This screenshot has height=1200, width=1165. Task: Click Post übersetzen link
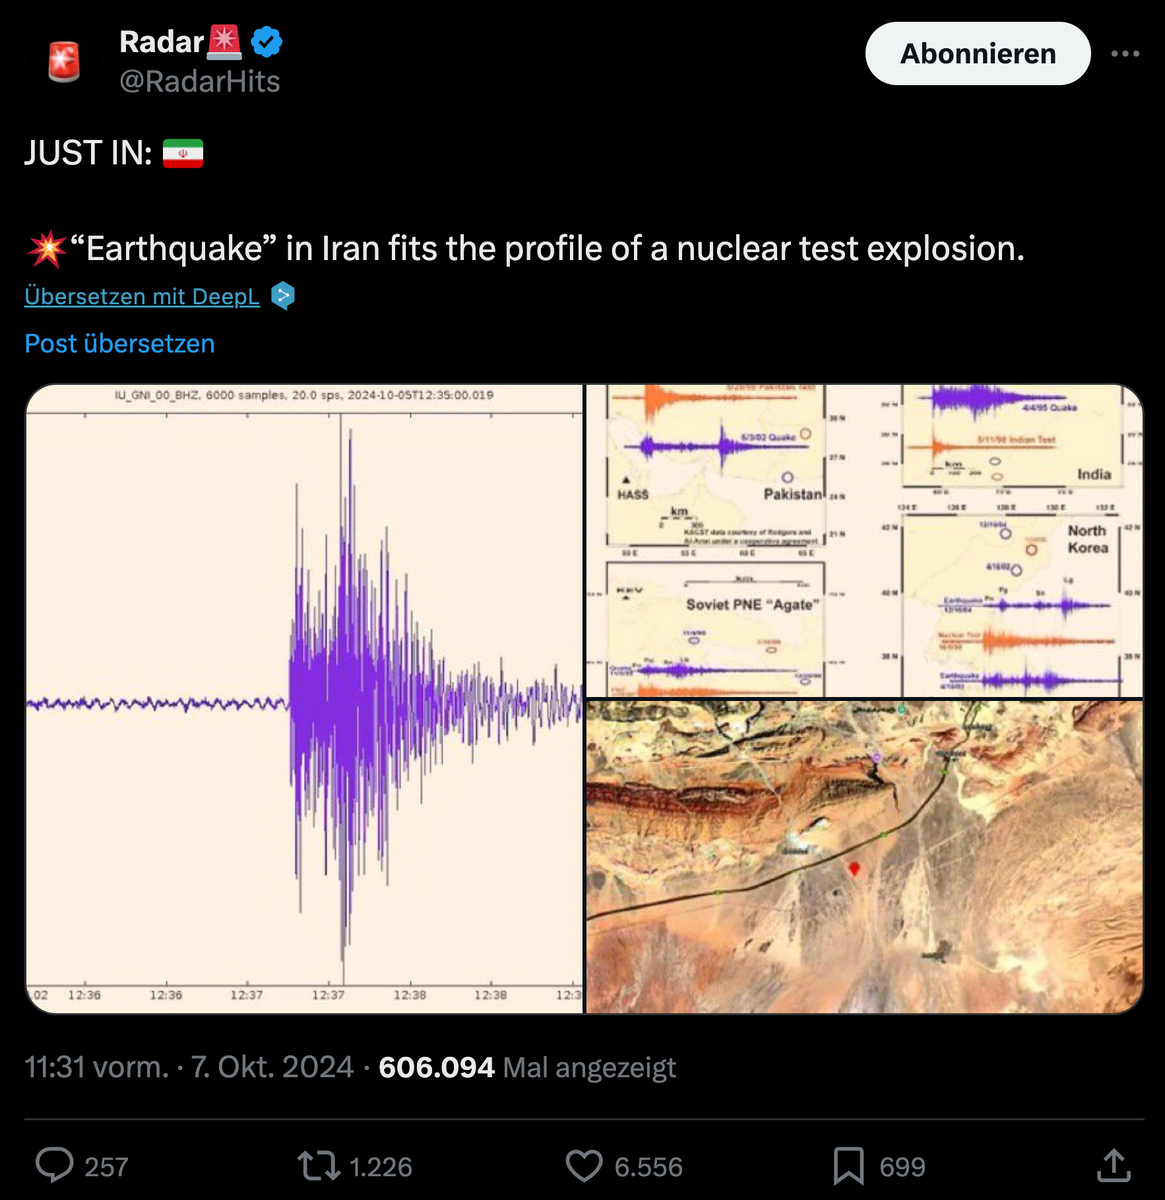(120, 343)
